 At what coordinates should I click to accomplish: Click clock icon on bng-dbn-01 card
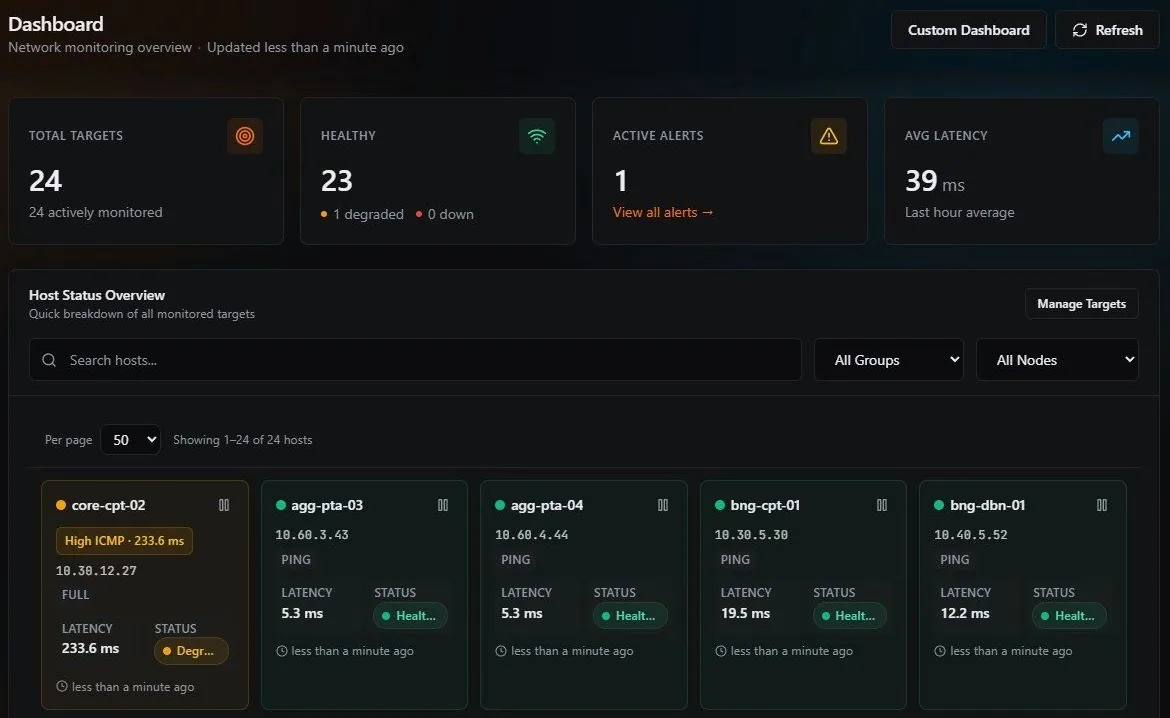[x=940, y=651]
